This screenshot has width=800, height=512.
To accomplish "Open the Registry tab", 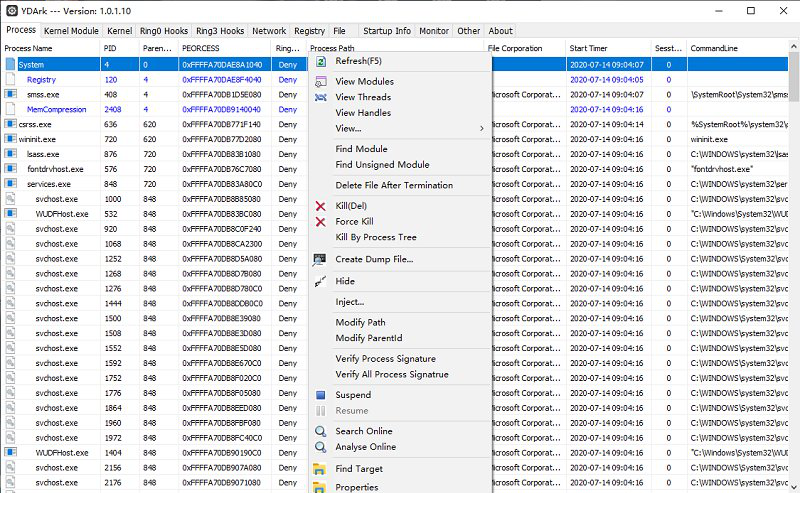I will [x=309, y=31].
